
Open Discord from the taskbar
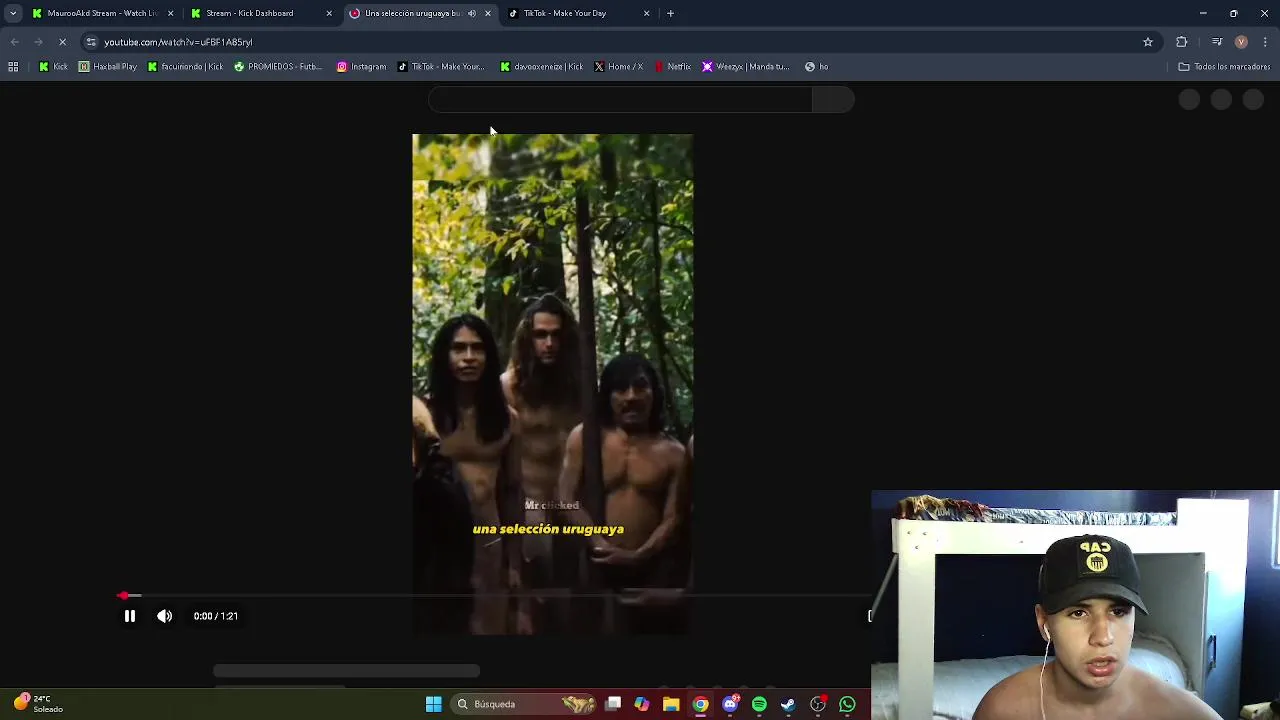[x=730, y=704]
